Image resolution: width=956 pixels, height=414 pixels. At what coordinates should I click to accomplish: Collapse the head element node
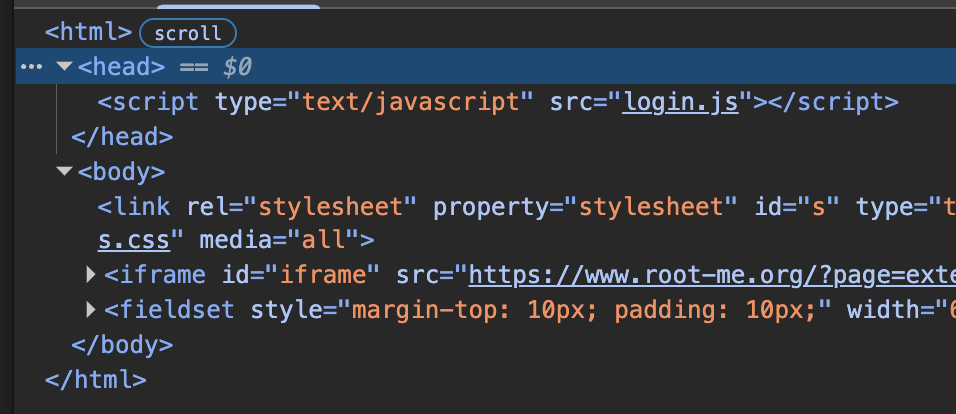click(x=65, y=67)
